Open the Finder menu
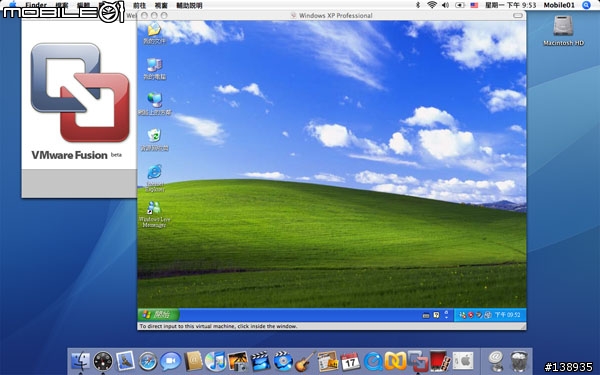Screen dimensions: 600x375 [36, 5]
